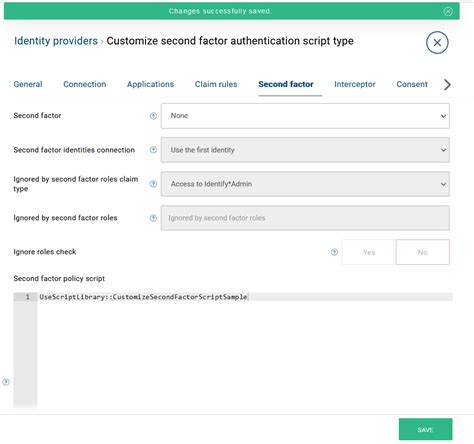Go back via Identity providers breadcrumb link
Screen dimensions: 474x444
(56, 41)
